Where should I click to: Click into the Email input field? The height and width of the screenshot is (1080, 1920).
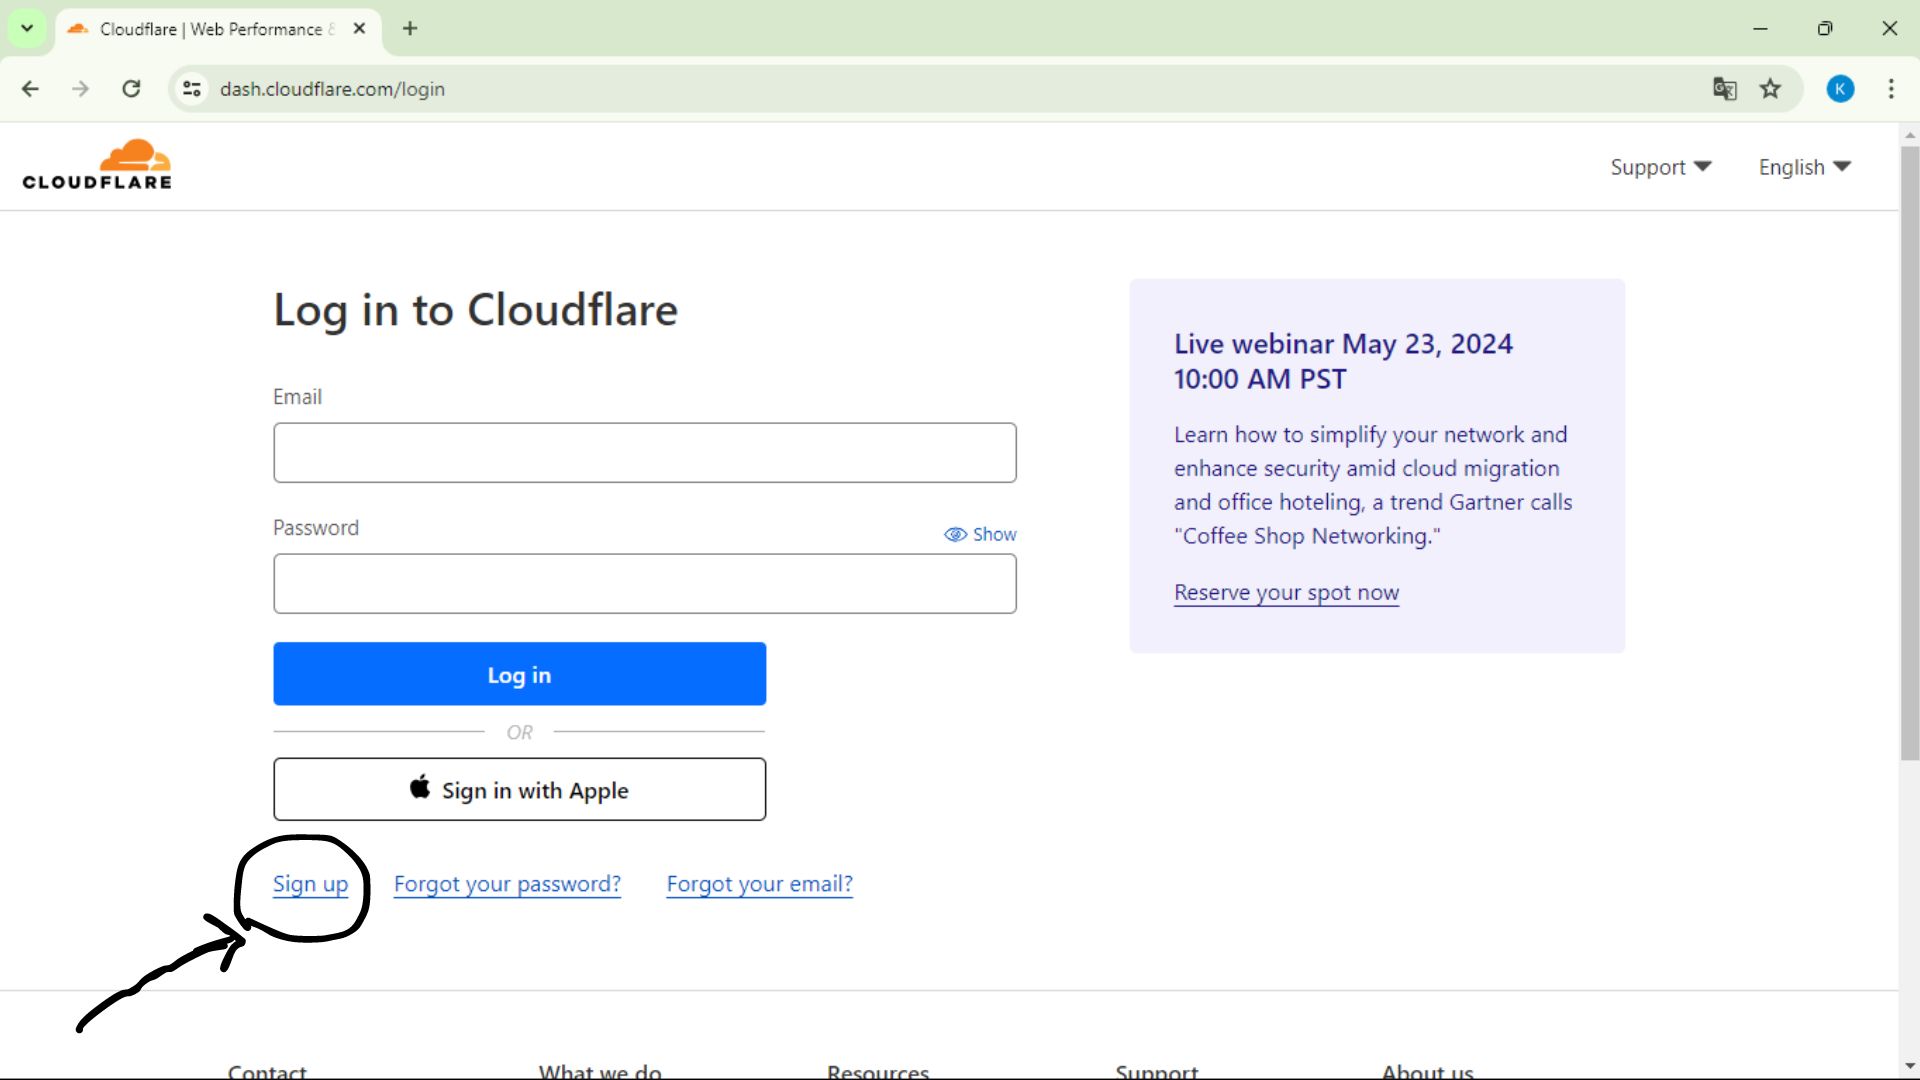(x=645, y=453)
